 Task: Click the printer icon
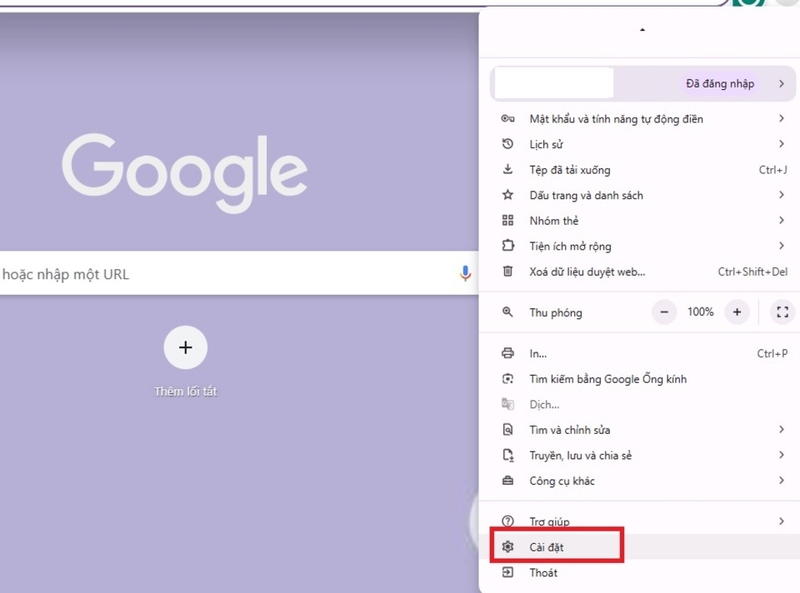[x=508, y=353]
